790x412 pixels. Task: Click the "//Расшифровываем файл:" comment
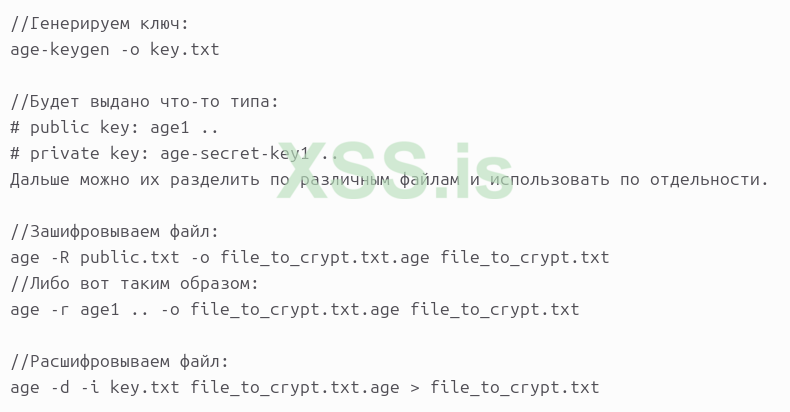[x=119, y=361]
